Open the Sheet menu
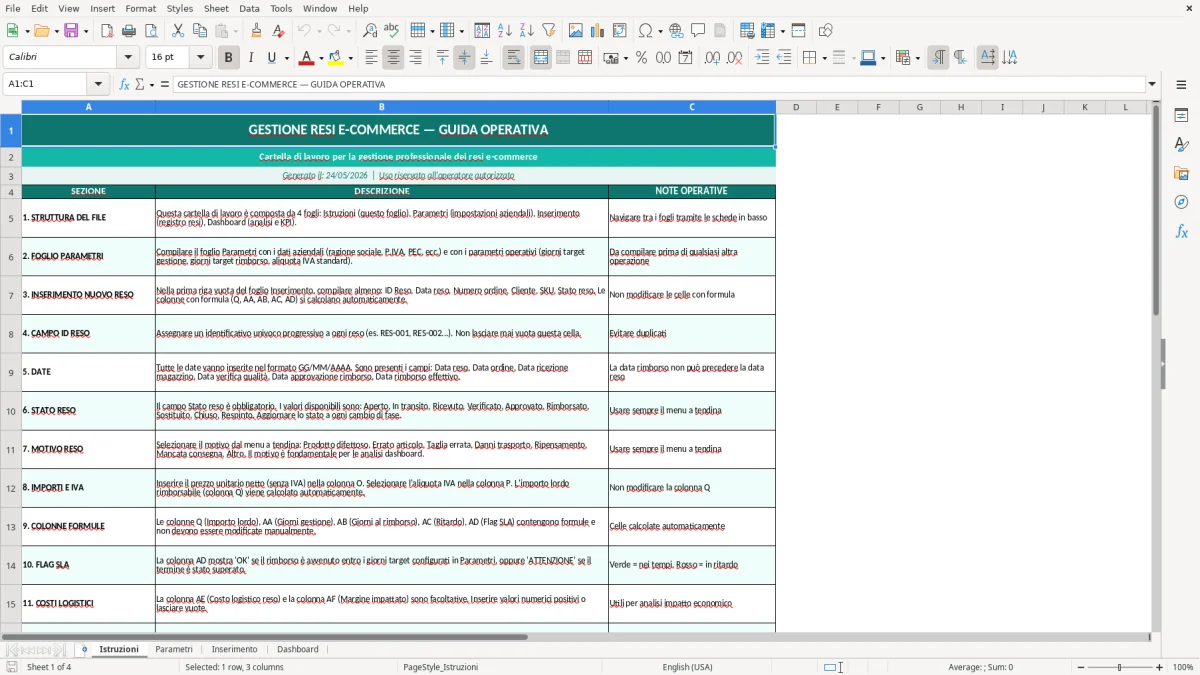 216,8
